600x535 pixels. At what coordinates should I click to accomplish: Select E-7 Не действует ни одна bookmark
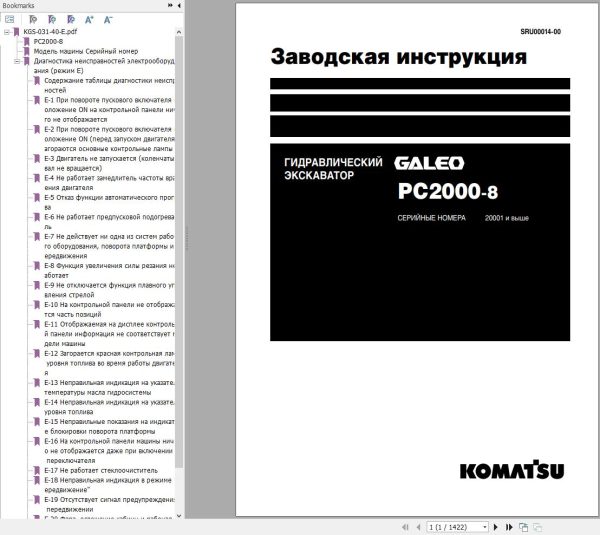pos(109,246)
